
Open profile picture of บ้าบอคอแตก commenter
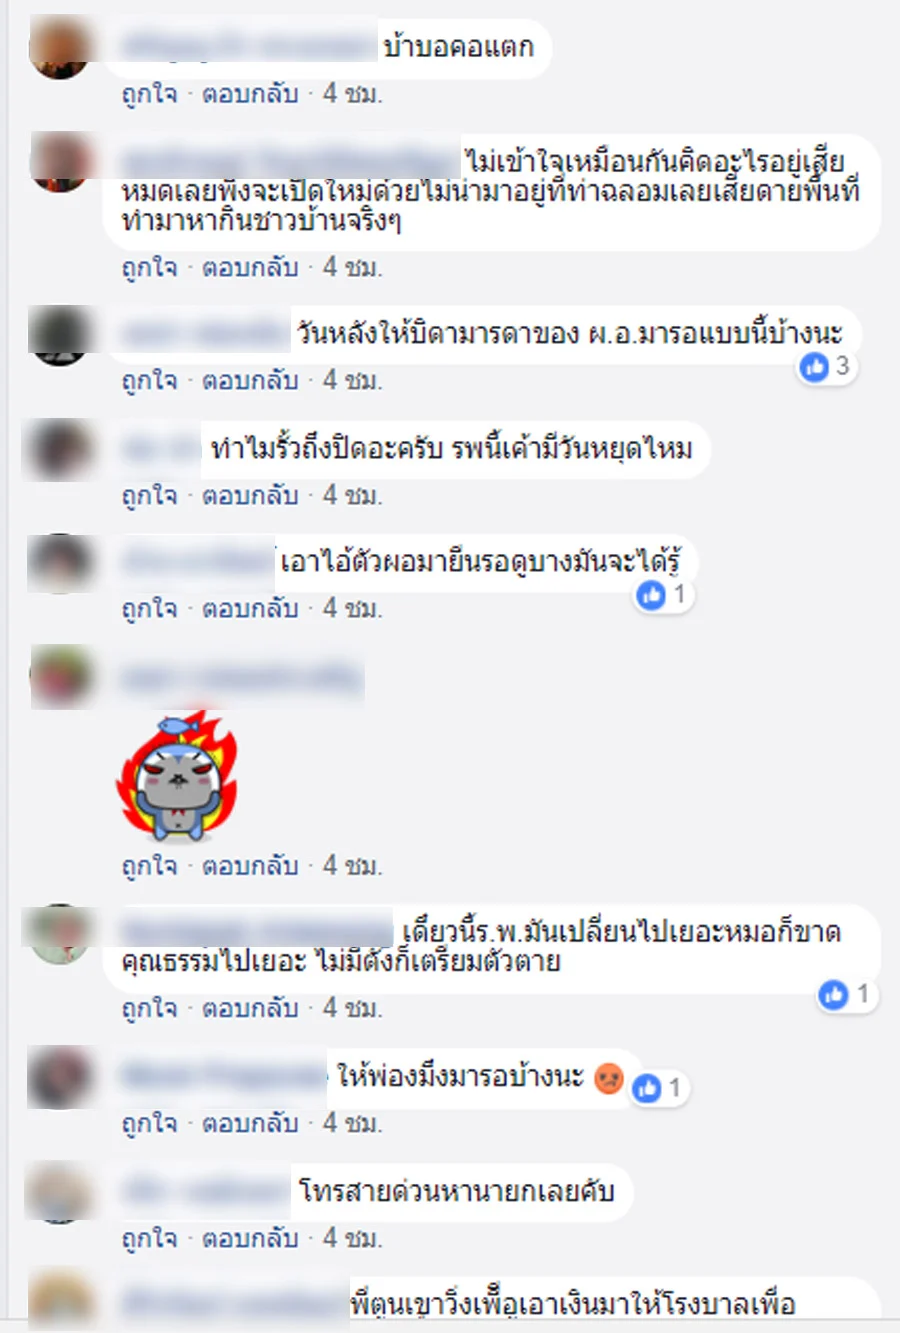(61, 47)
